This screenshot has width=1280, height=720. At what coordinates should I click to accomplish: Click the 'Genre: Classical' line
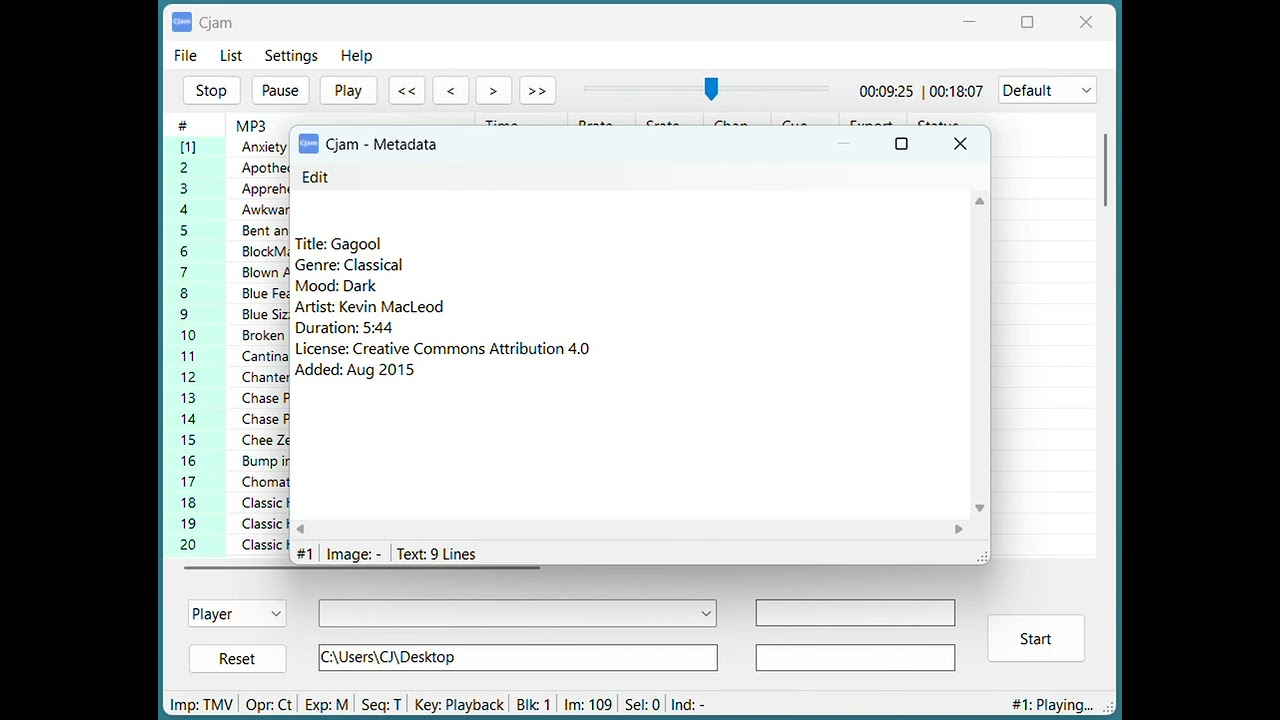coord(349,265)
